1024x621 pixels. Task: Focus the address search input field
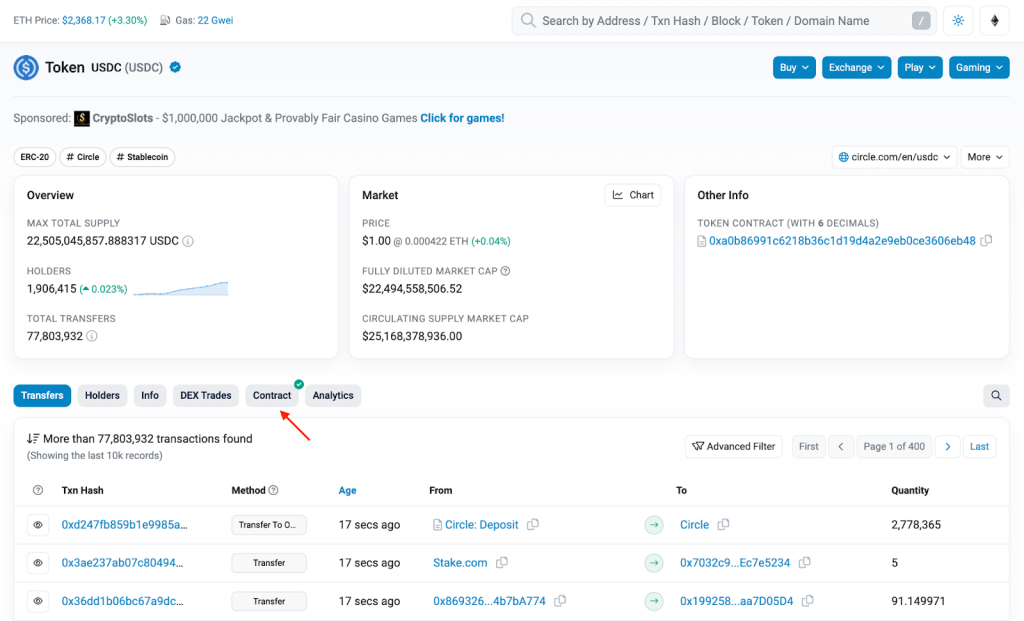coord(724,21)
